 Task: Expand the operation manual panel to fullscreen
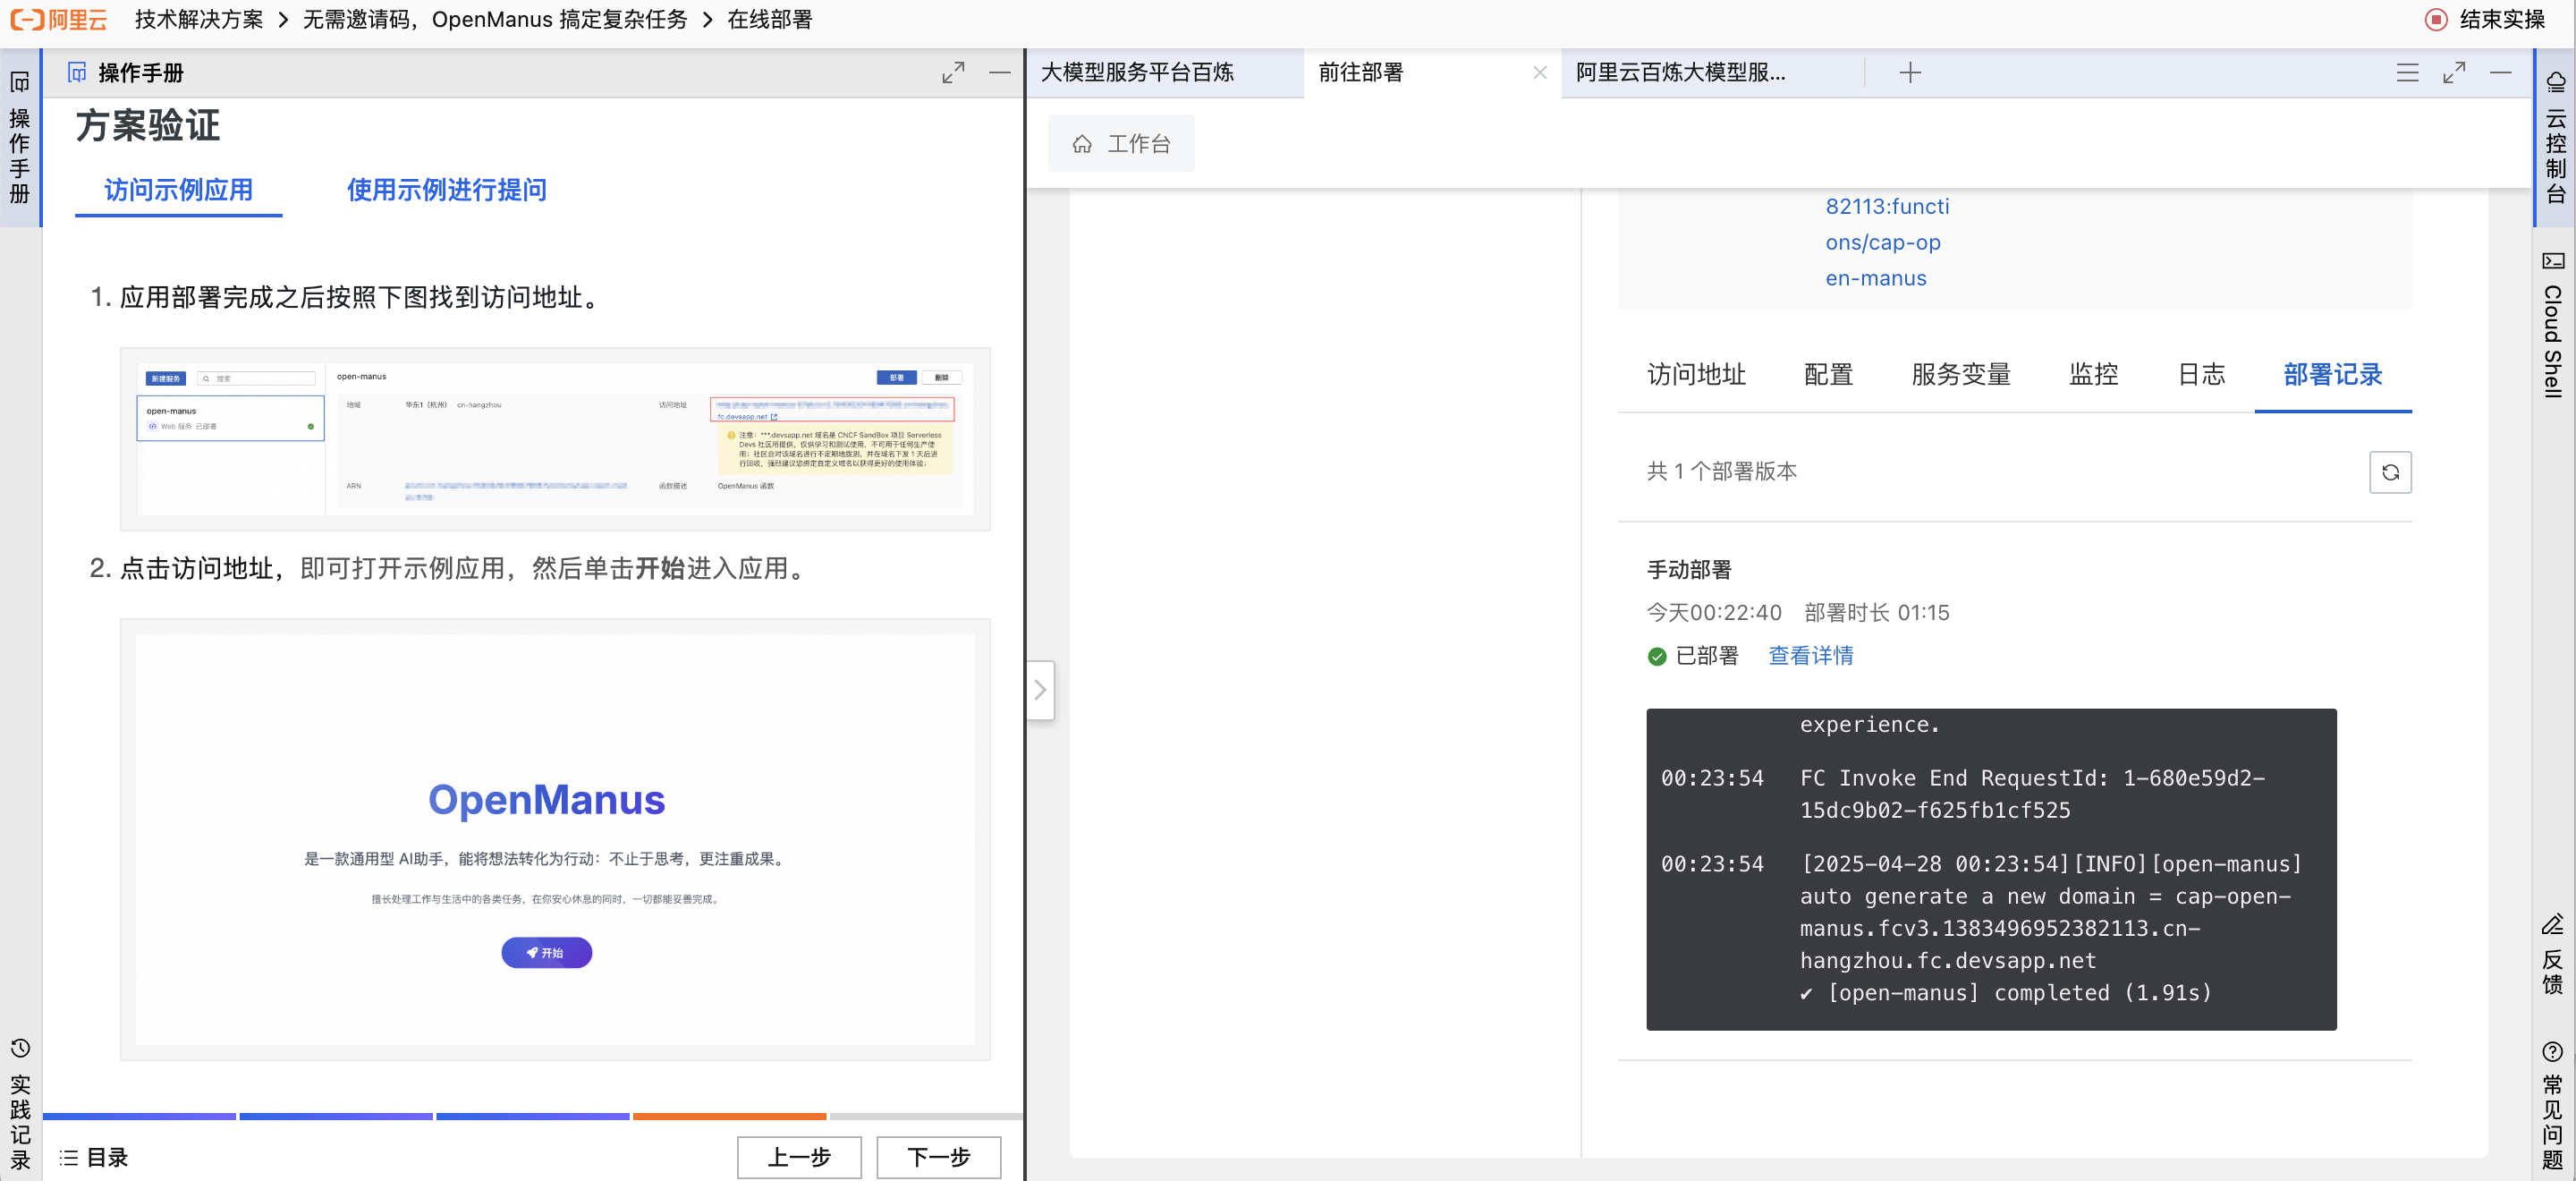tap(953, 72)
